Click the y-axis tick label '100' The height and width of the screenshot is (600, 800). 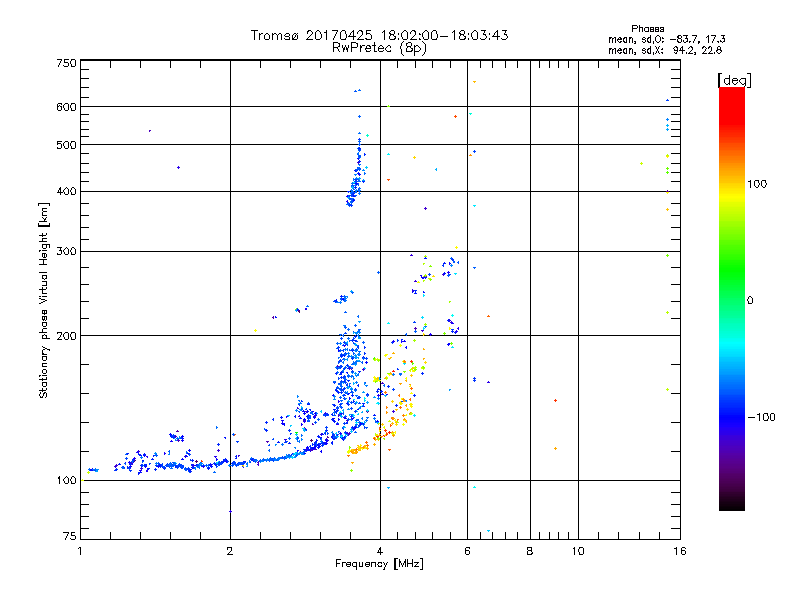click(67, 481)
